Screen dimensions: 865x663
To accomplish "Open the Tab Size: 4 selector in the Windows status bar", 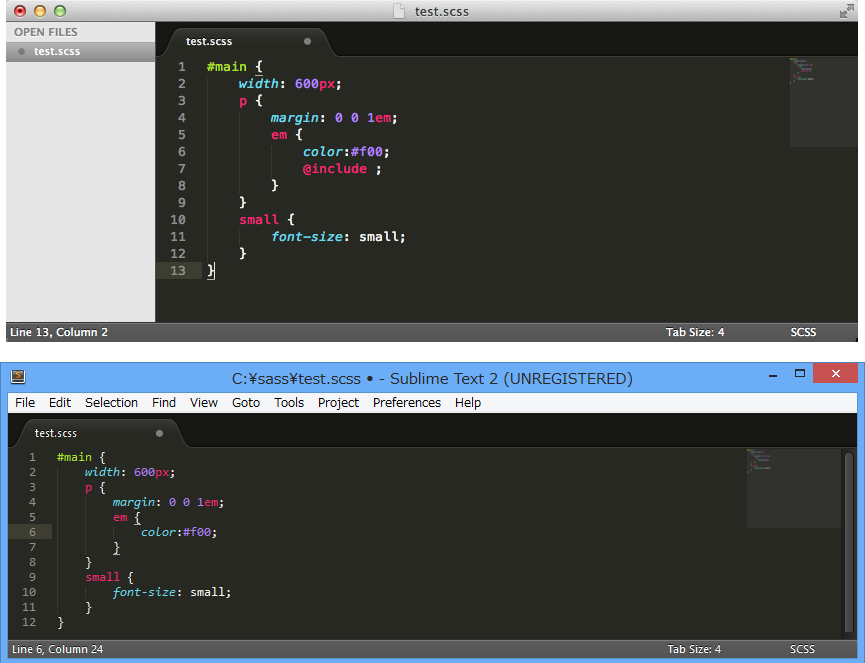I will click(695, 649).
